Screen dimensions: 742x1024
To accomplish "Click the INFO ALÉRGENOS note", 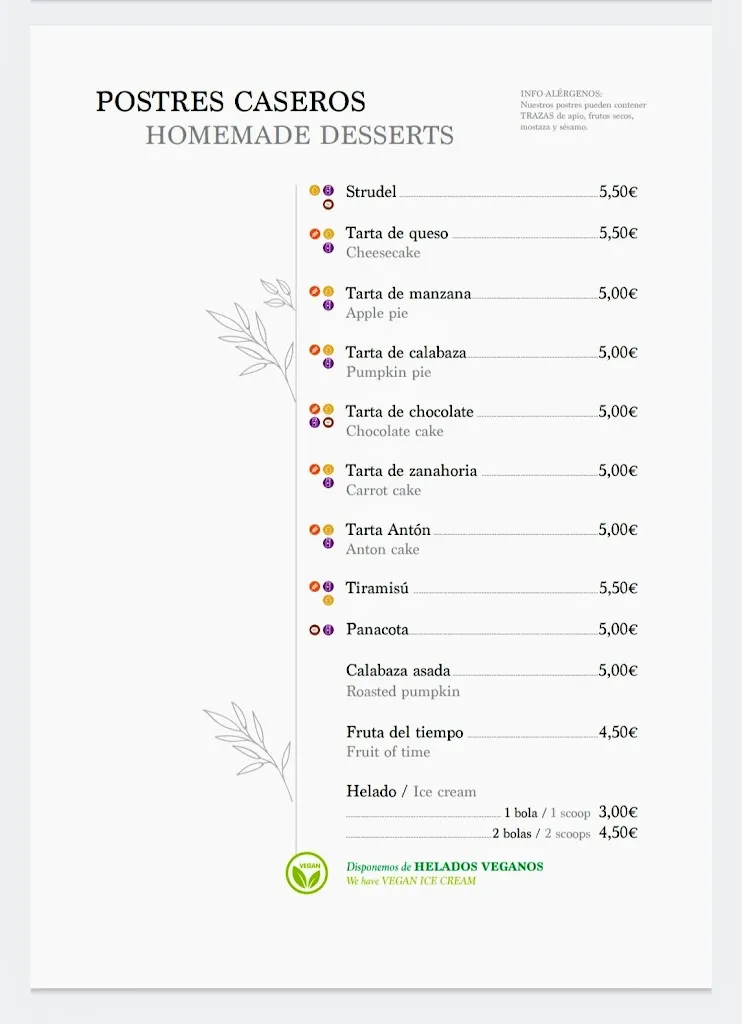I will point(583,110).
